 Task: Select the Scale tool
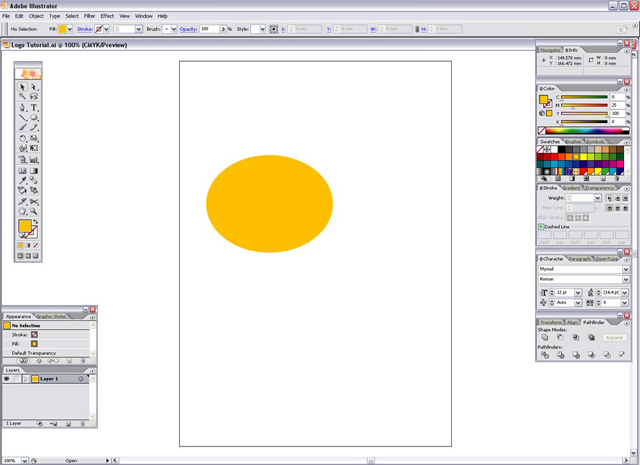(34, 138)
